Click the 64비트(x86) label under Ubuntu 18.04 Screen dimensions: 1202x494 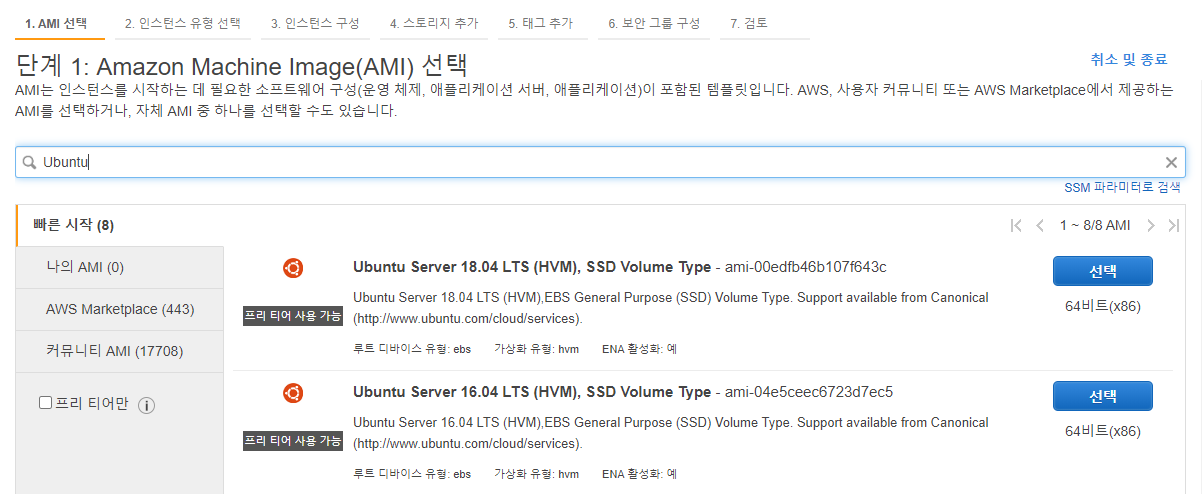point(1103,306)
